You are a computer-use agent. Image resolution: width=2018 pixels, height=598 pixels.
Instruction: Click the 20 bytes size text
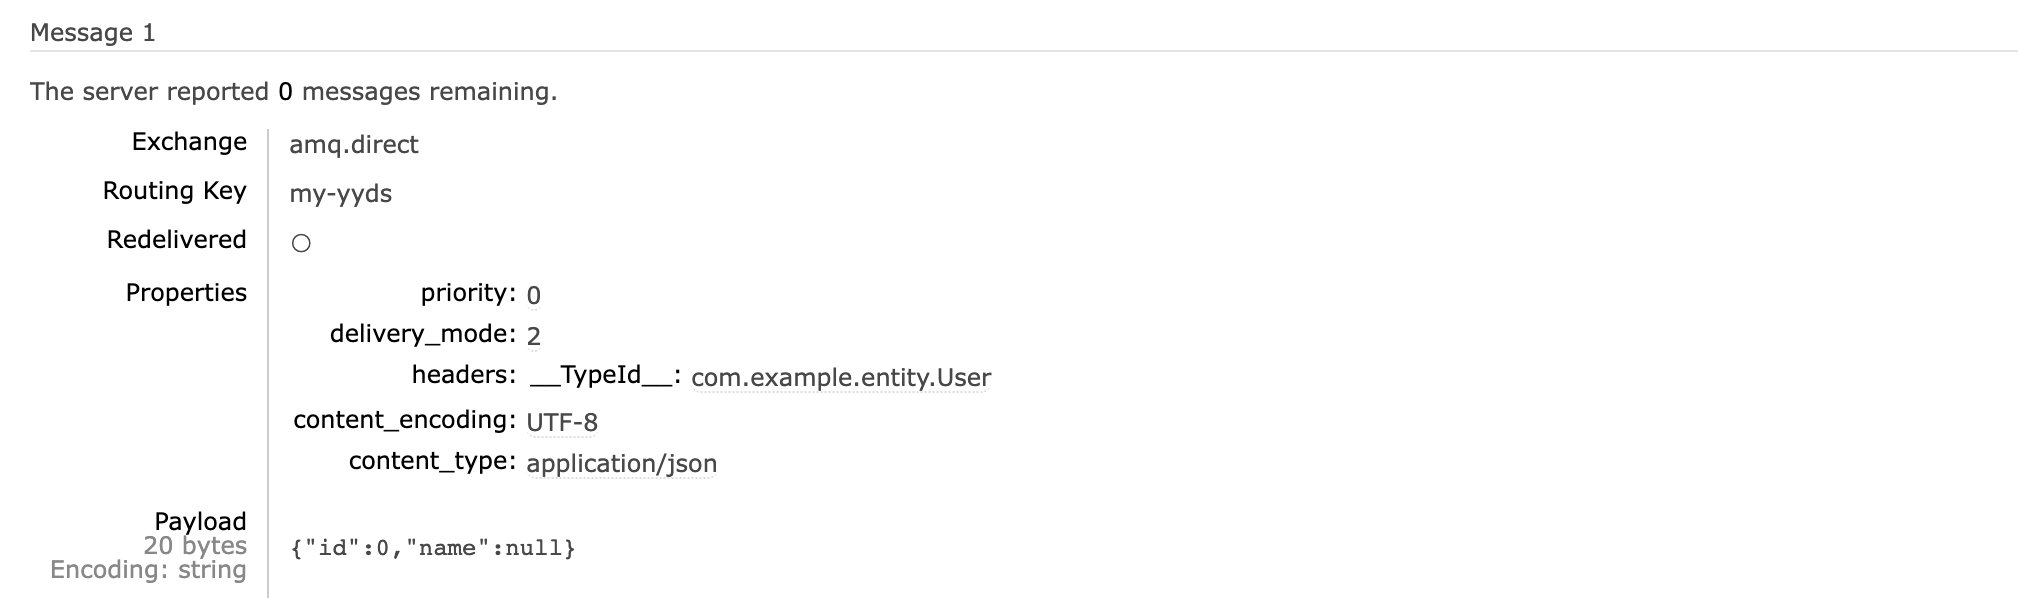(x=195, y=546)
